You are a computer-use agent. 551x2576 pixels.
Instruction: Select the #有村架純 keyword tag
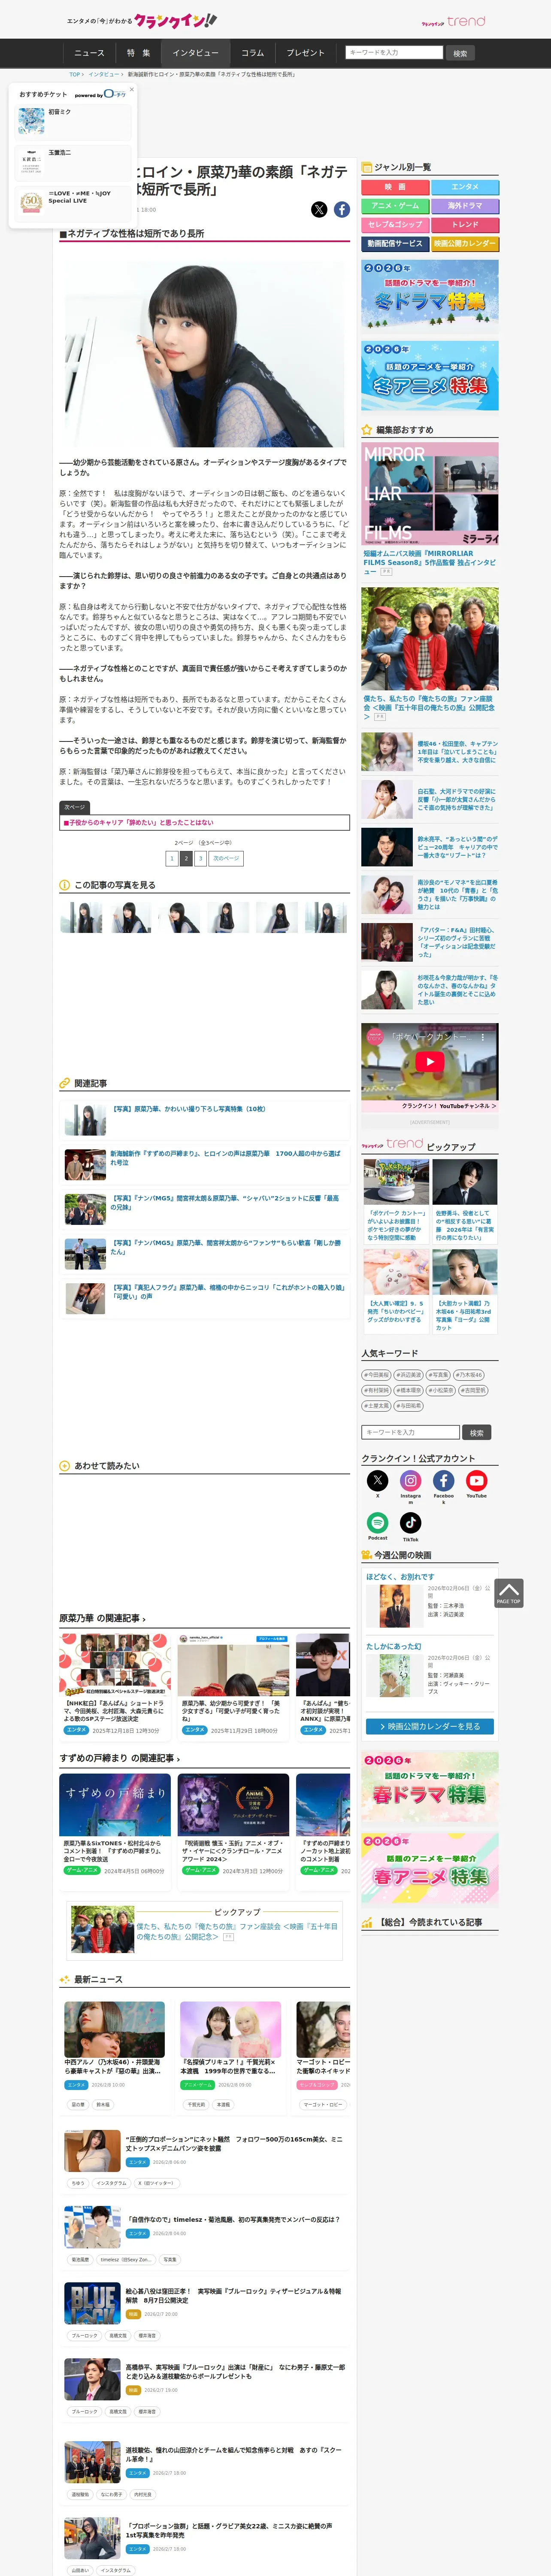[376, 1390]
